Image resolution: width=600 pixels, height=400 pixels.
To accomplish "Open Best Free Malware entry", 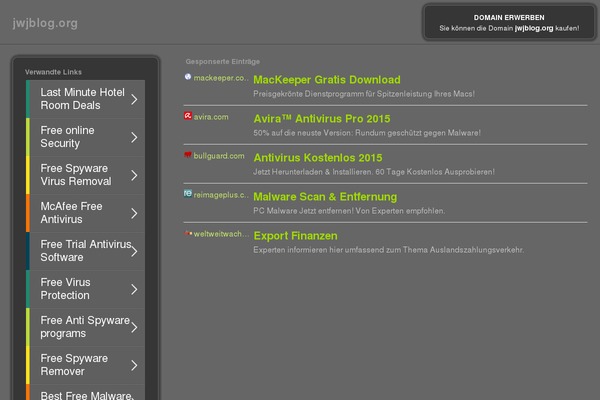I will (x=85, y=392).
